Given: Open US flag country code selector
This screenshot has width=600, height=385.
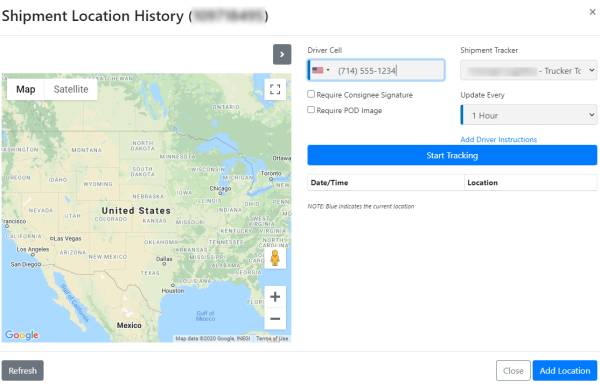Looking at the screenshot, I should pos(321,70).
